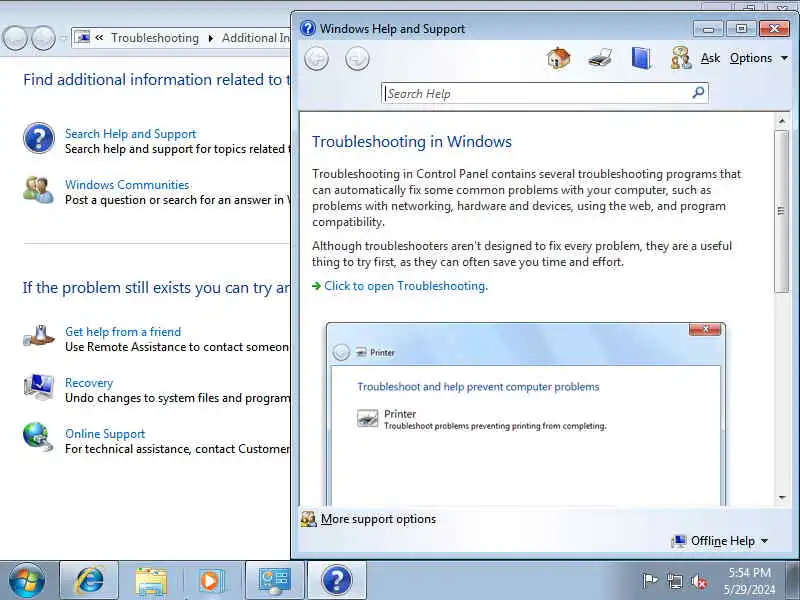800x600 pixels.
Task: Click the Recovery computer icon
Action: click(39, 388)
